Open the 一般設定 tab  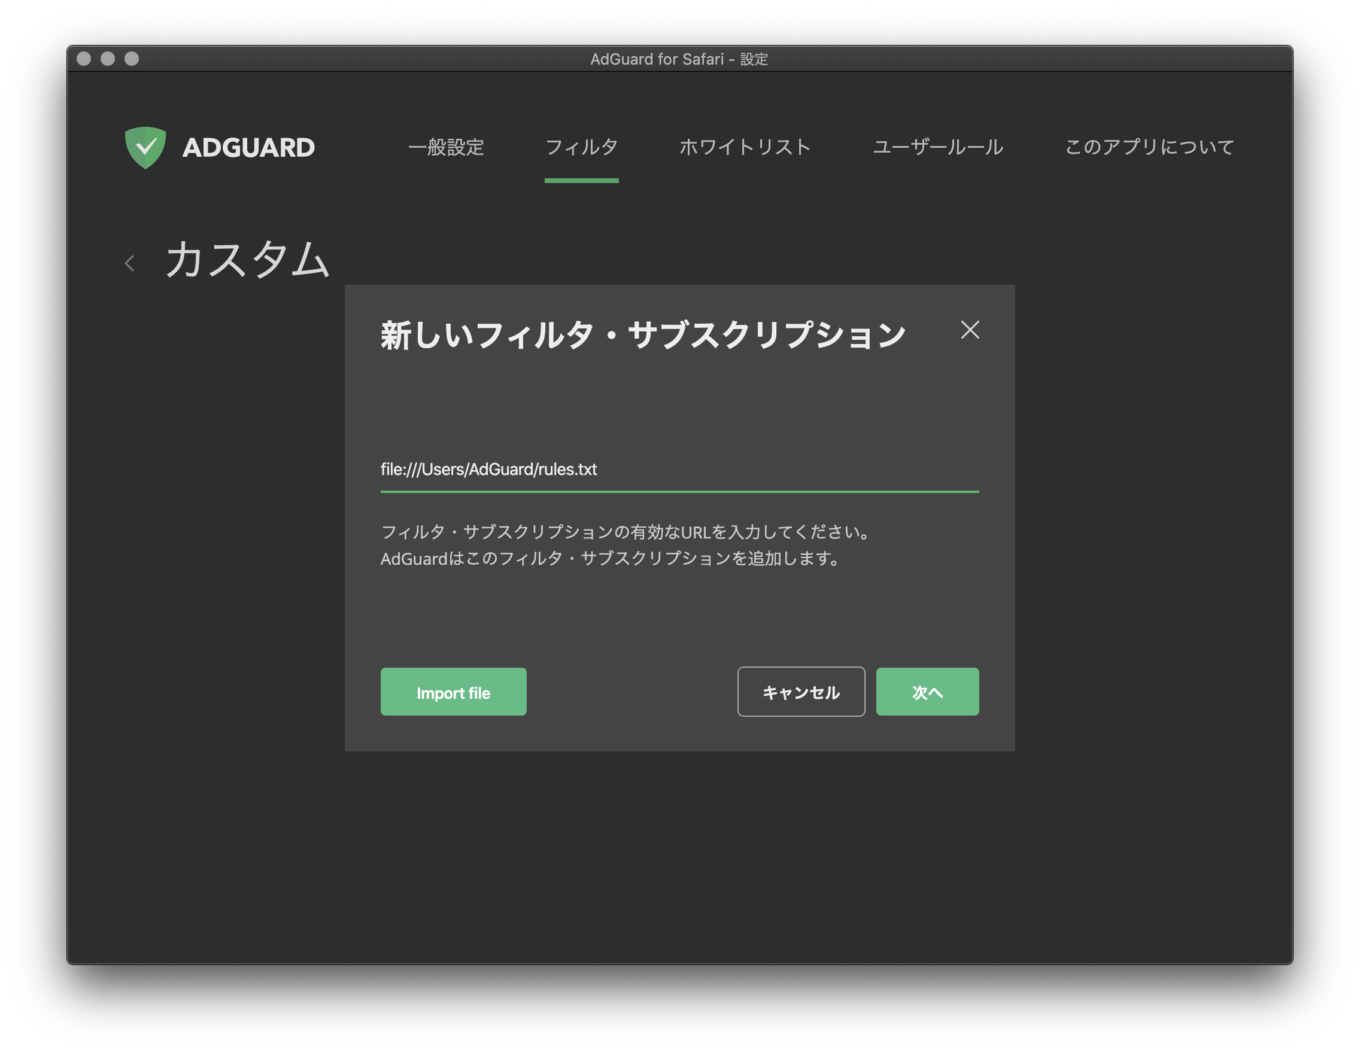tap(446, 147)
